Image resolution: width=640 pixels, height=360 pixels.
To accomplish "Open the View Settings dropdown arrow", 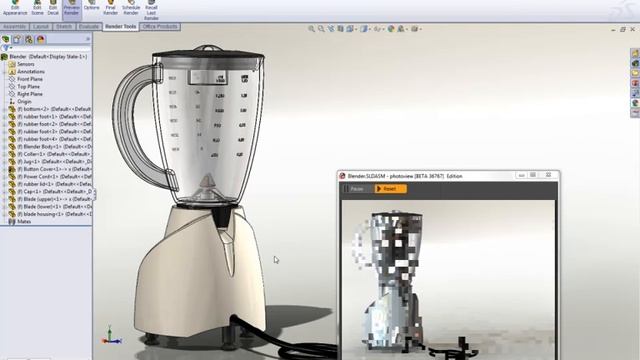I will coord(420,29).
